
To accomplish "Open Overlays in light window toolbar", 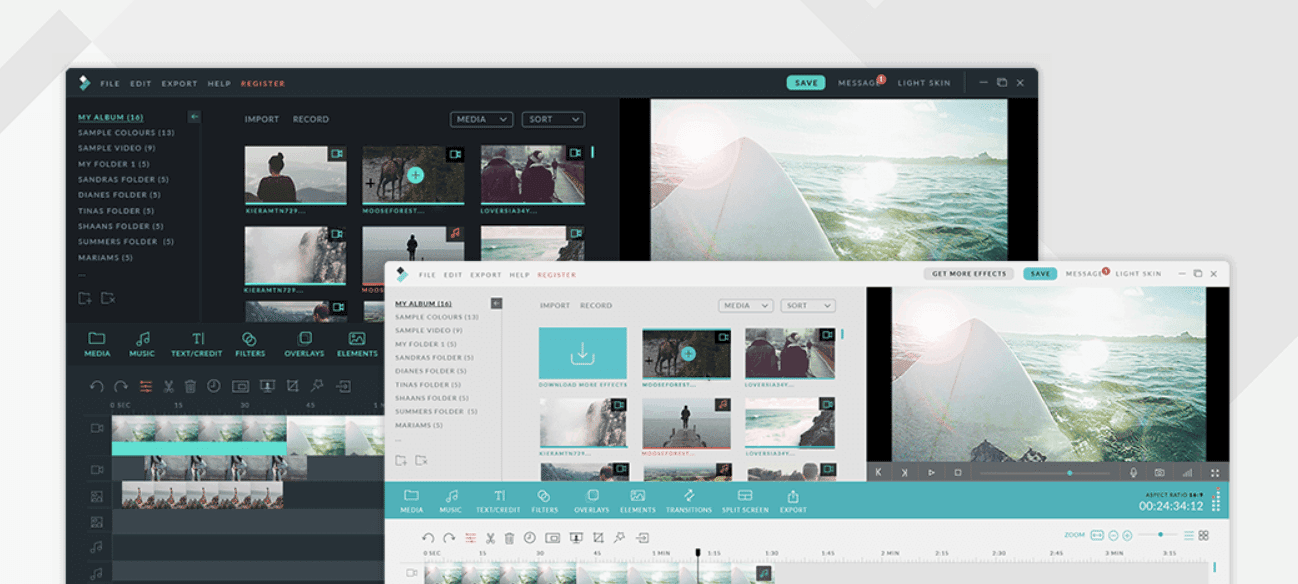I will [592, 501].
